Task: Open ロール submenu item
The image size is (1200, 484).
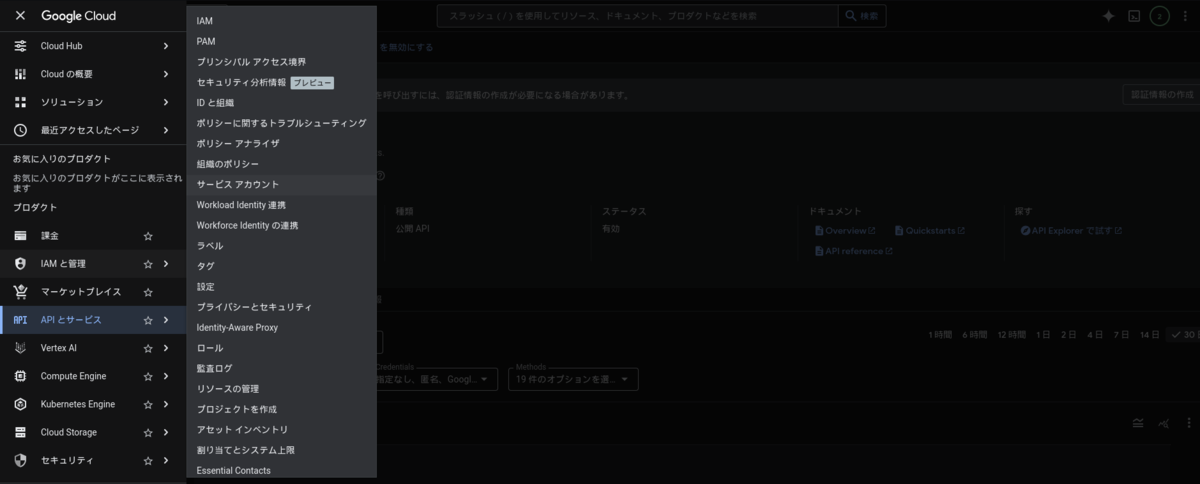Action: point(281,348)
